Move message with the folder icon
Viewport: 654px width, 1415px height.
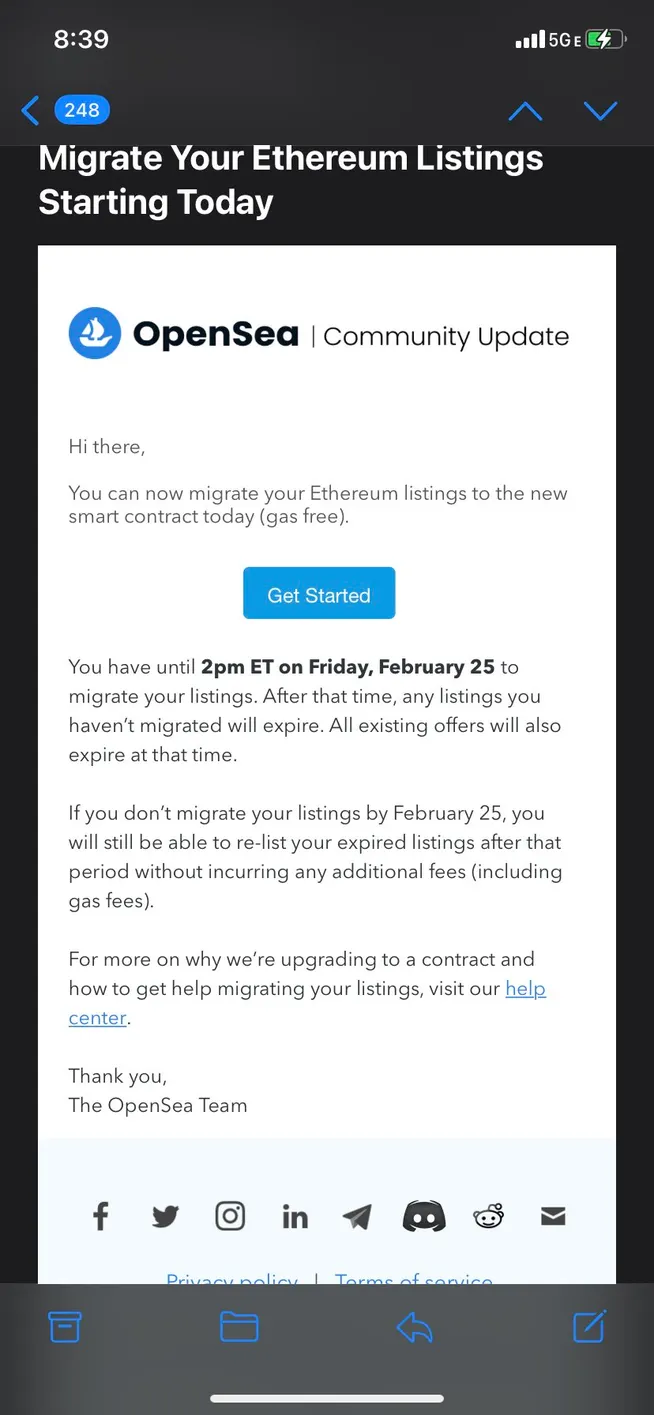coord(239,1327)
